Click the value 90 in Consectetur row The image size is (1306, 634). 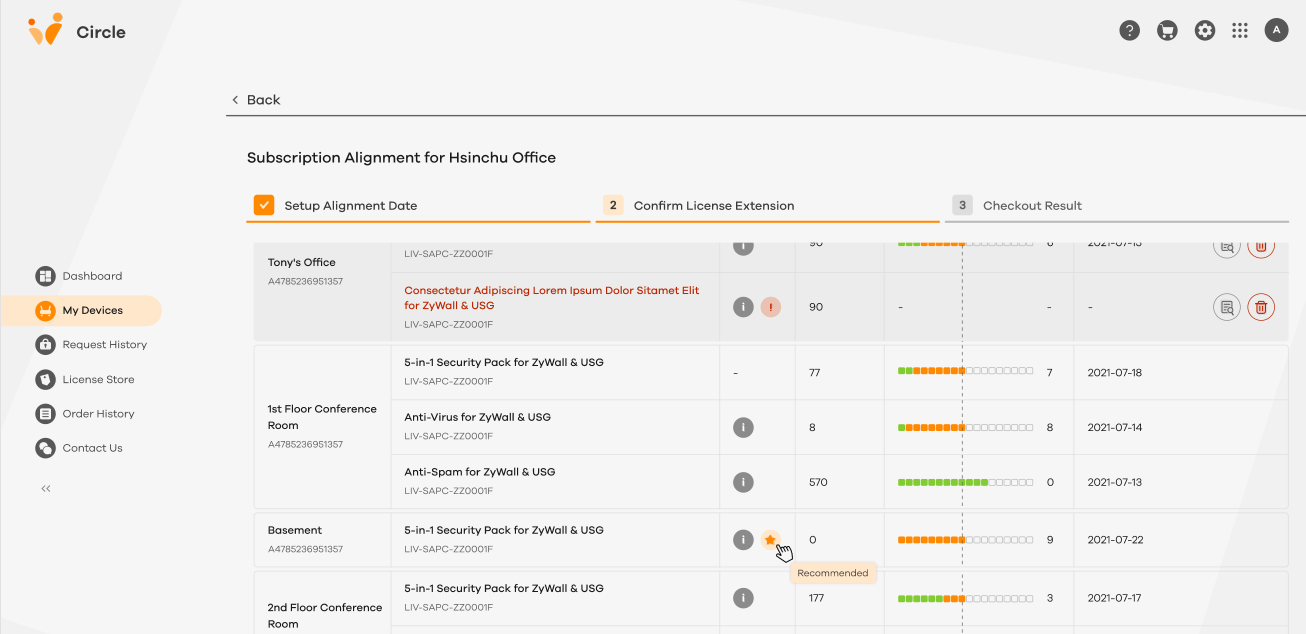[x=816, y=307]
